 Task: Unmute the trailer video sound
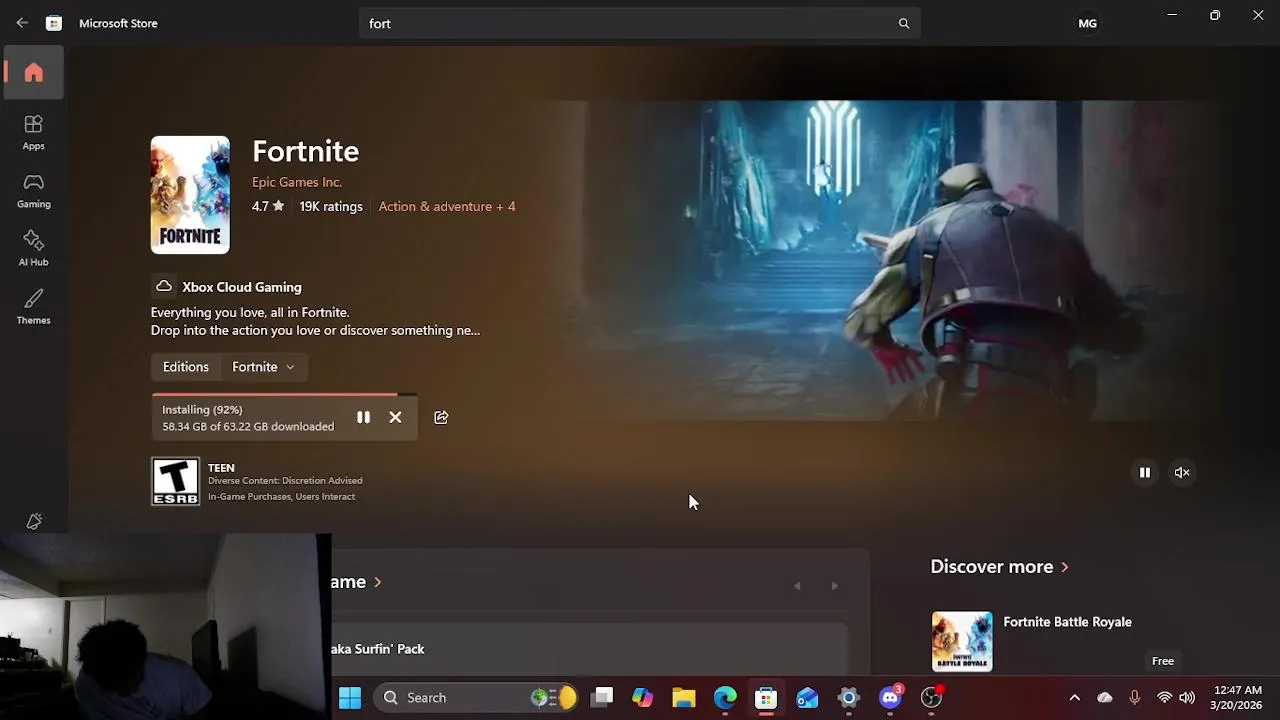[x=1182, y=472]
